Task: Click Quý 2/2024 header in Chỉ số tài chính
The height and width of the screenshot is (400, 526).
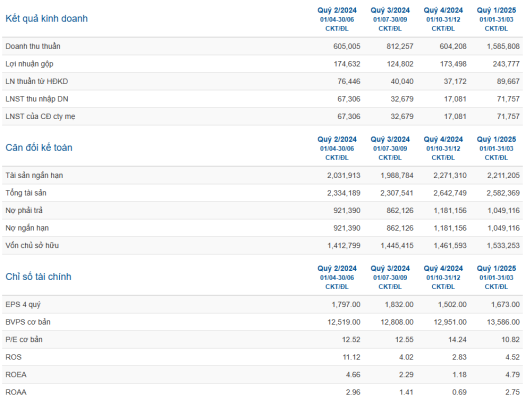Action: [x=337, y=269]
